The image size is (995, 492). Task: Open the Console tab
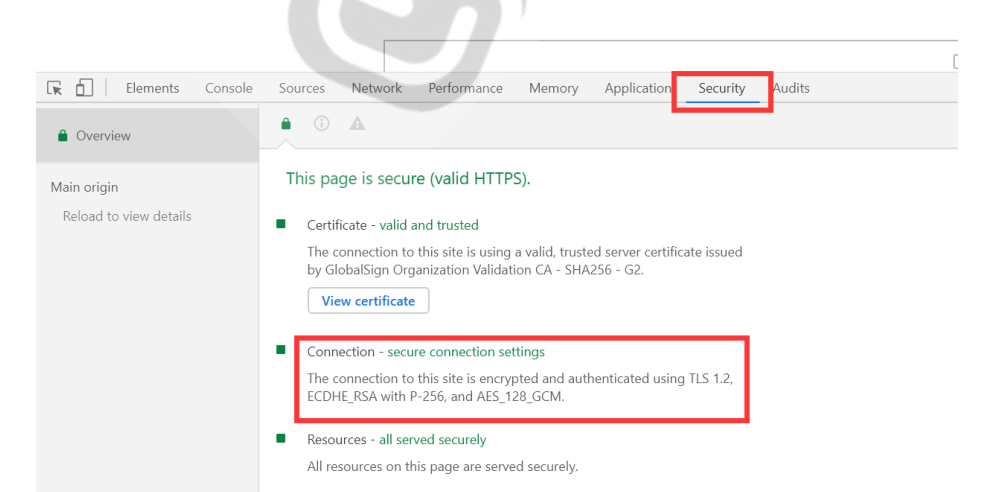pyautogui.click(x=229, y=88)
